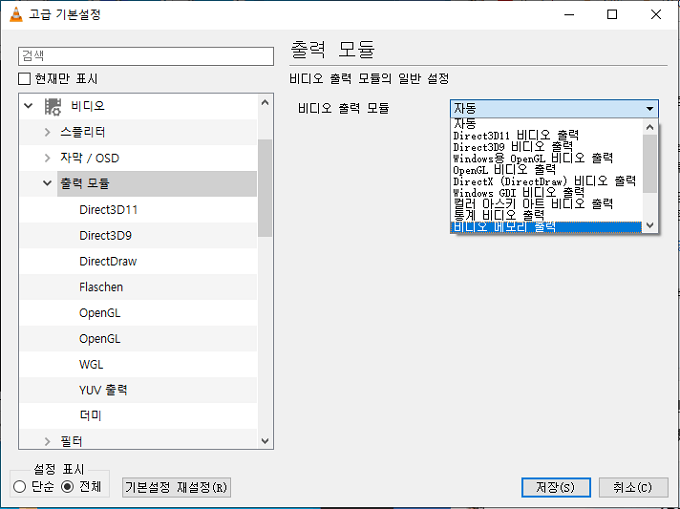Minimize the preferences window
680x509 pixels.
[569, 15]
